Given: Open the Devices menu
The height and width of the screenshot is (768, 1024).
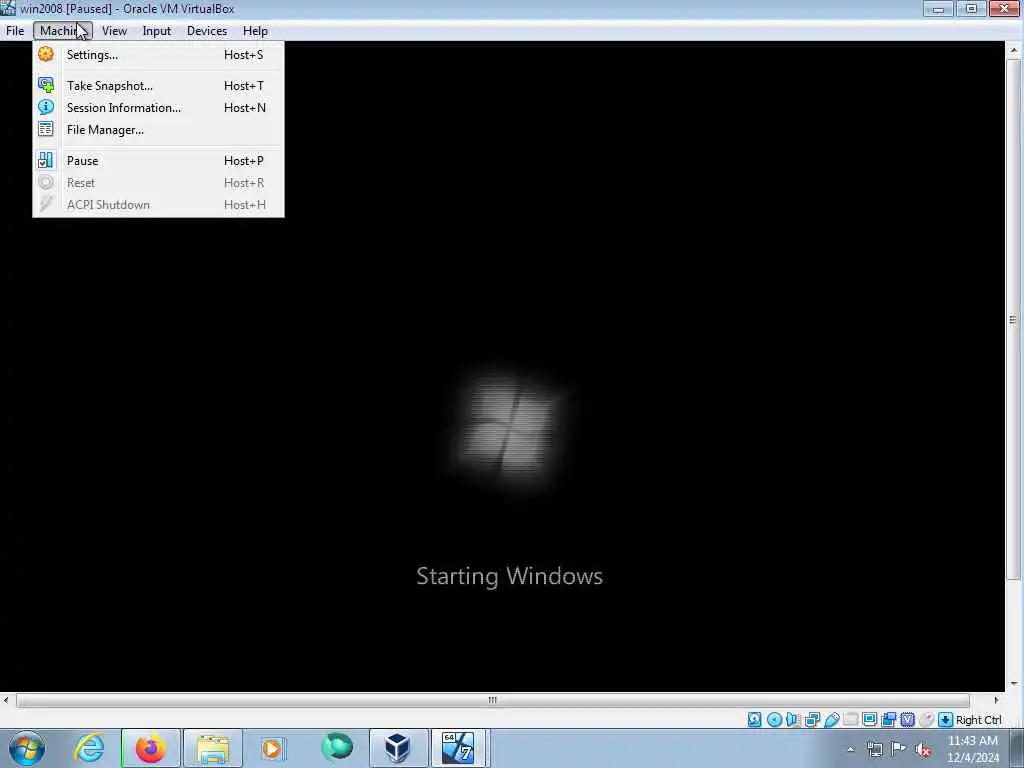Looking at the screenshot, I should tap(207, 31).
